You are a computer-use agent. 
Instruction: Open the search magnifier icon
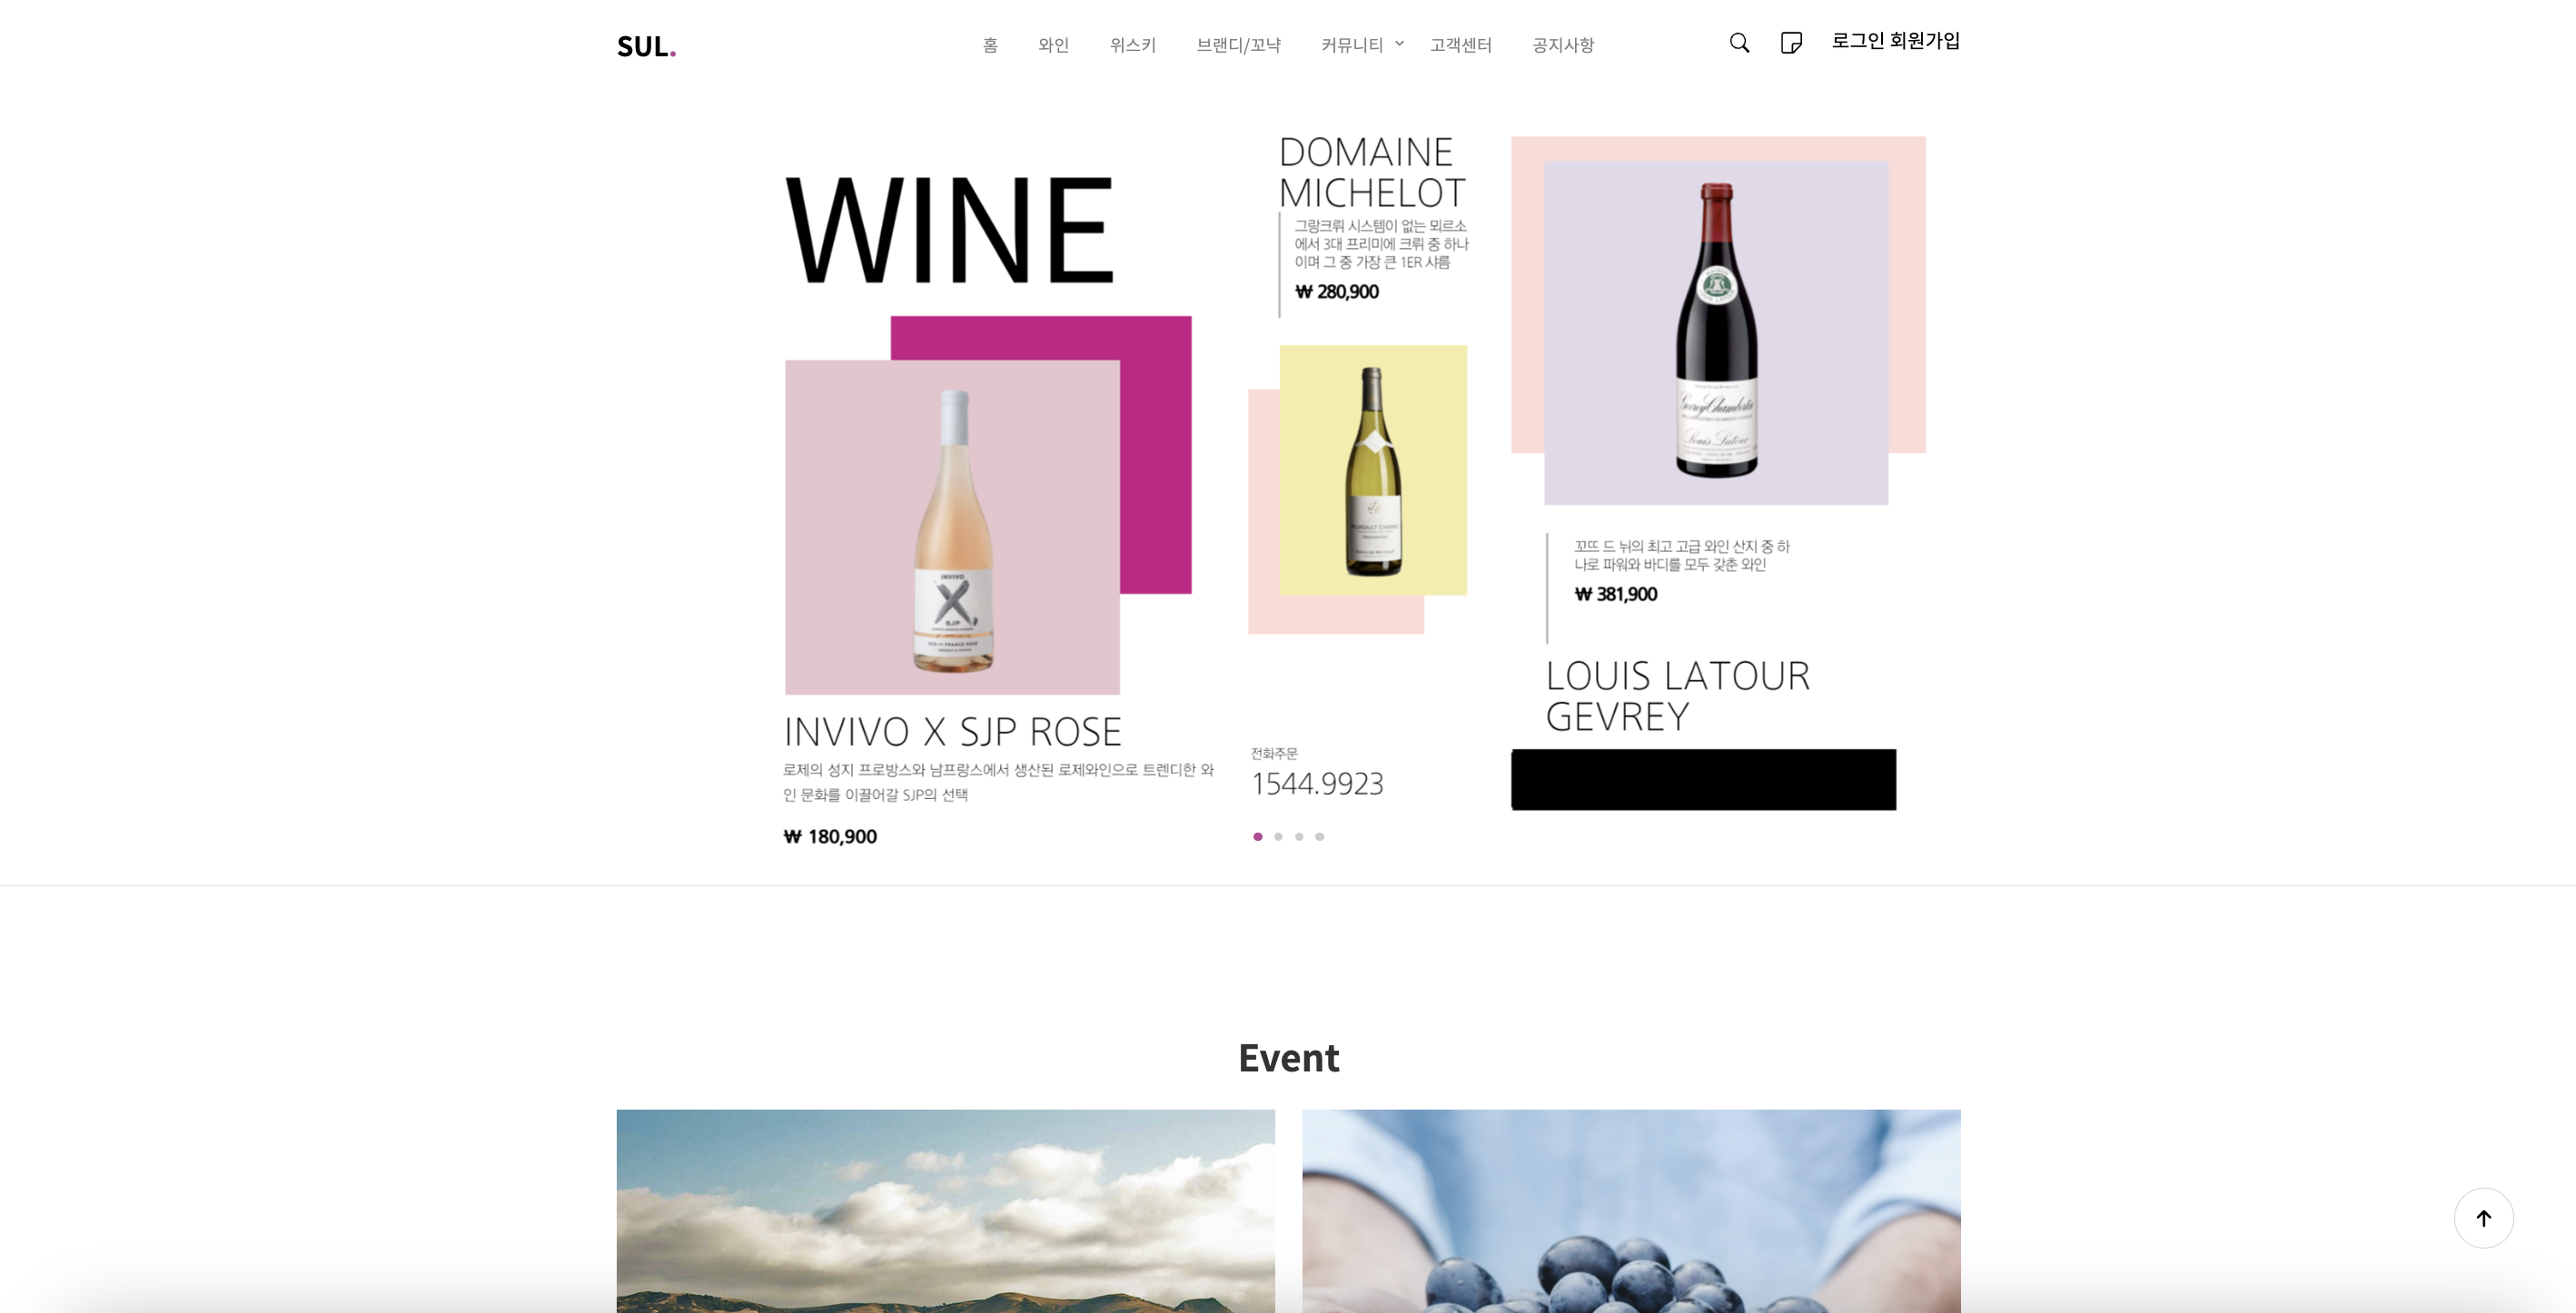point(1739,43)
